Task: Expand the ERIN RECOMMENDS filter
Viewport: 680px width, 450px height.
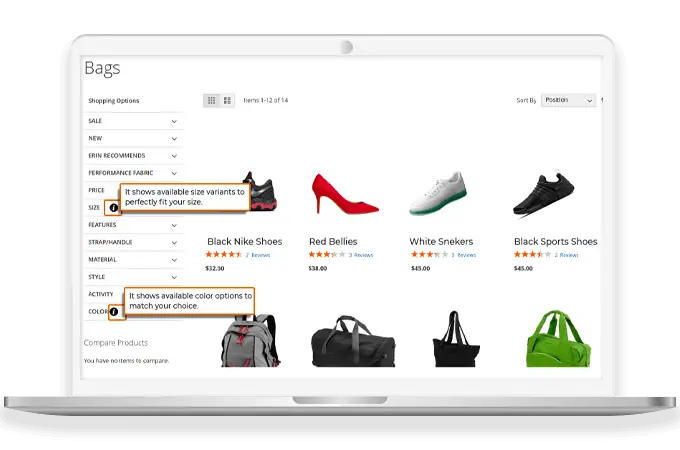Action: (134, 156)
